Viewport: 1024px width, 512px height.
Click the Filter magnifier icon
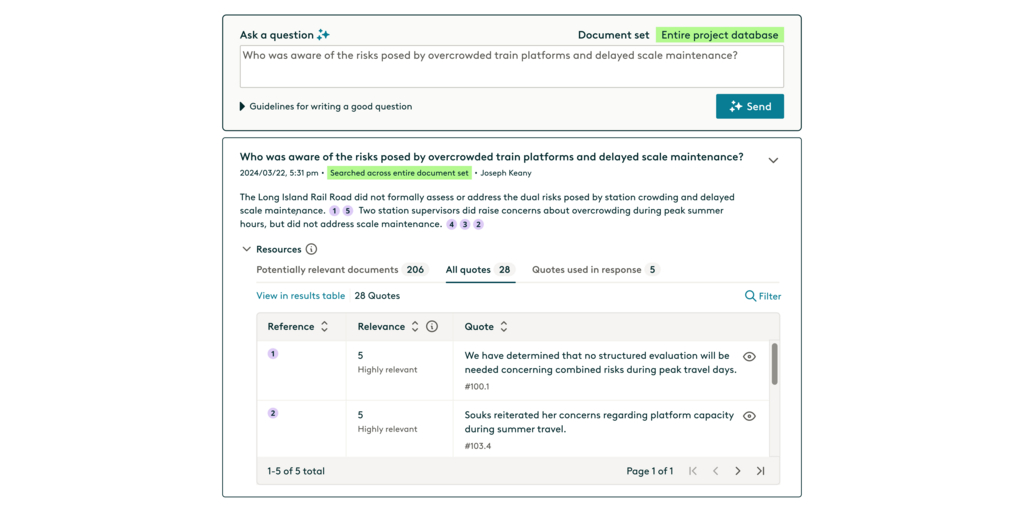coord(750,296)
